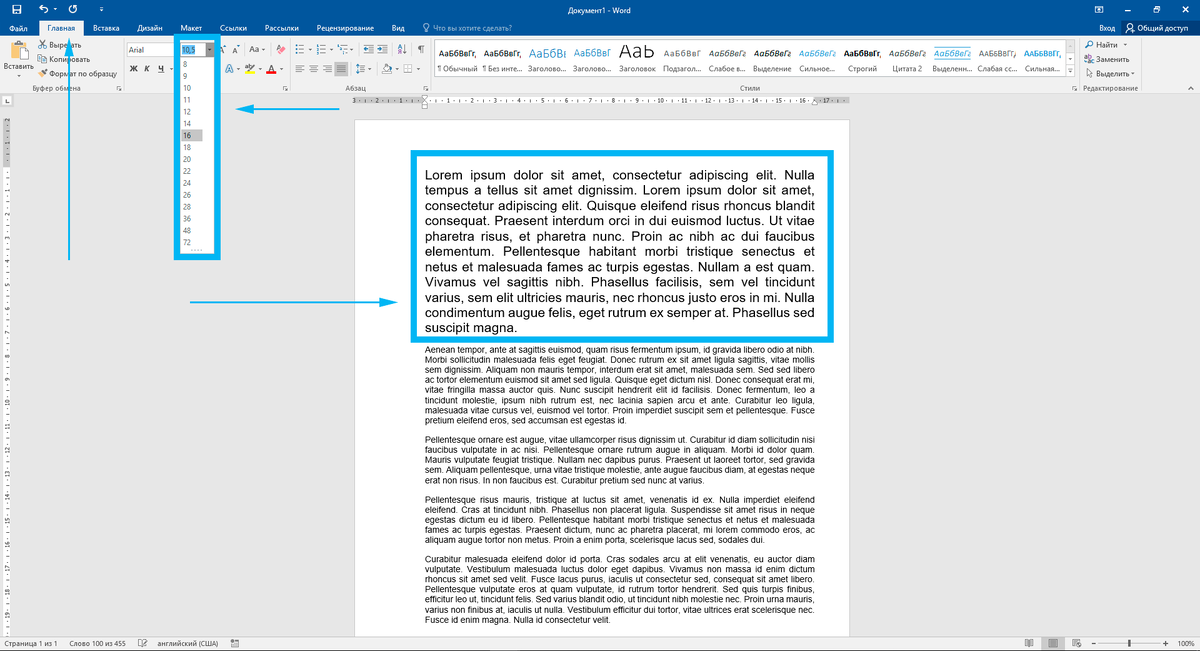The image size is (1200, 651).
Task: Apply the Строгий style
Action: (860, 59)
